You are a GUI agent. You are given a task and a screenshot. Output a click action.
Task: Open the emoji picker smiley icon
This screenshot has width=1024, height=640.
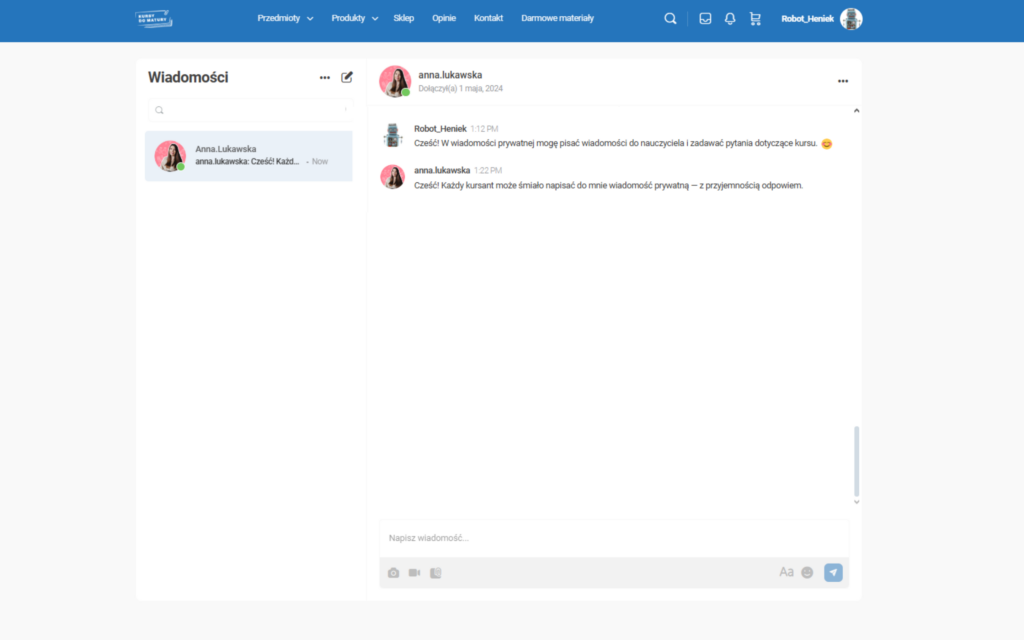pos(807,573)
